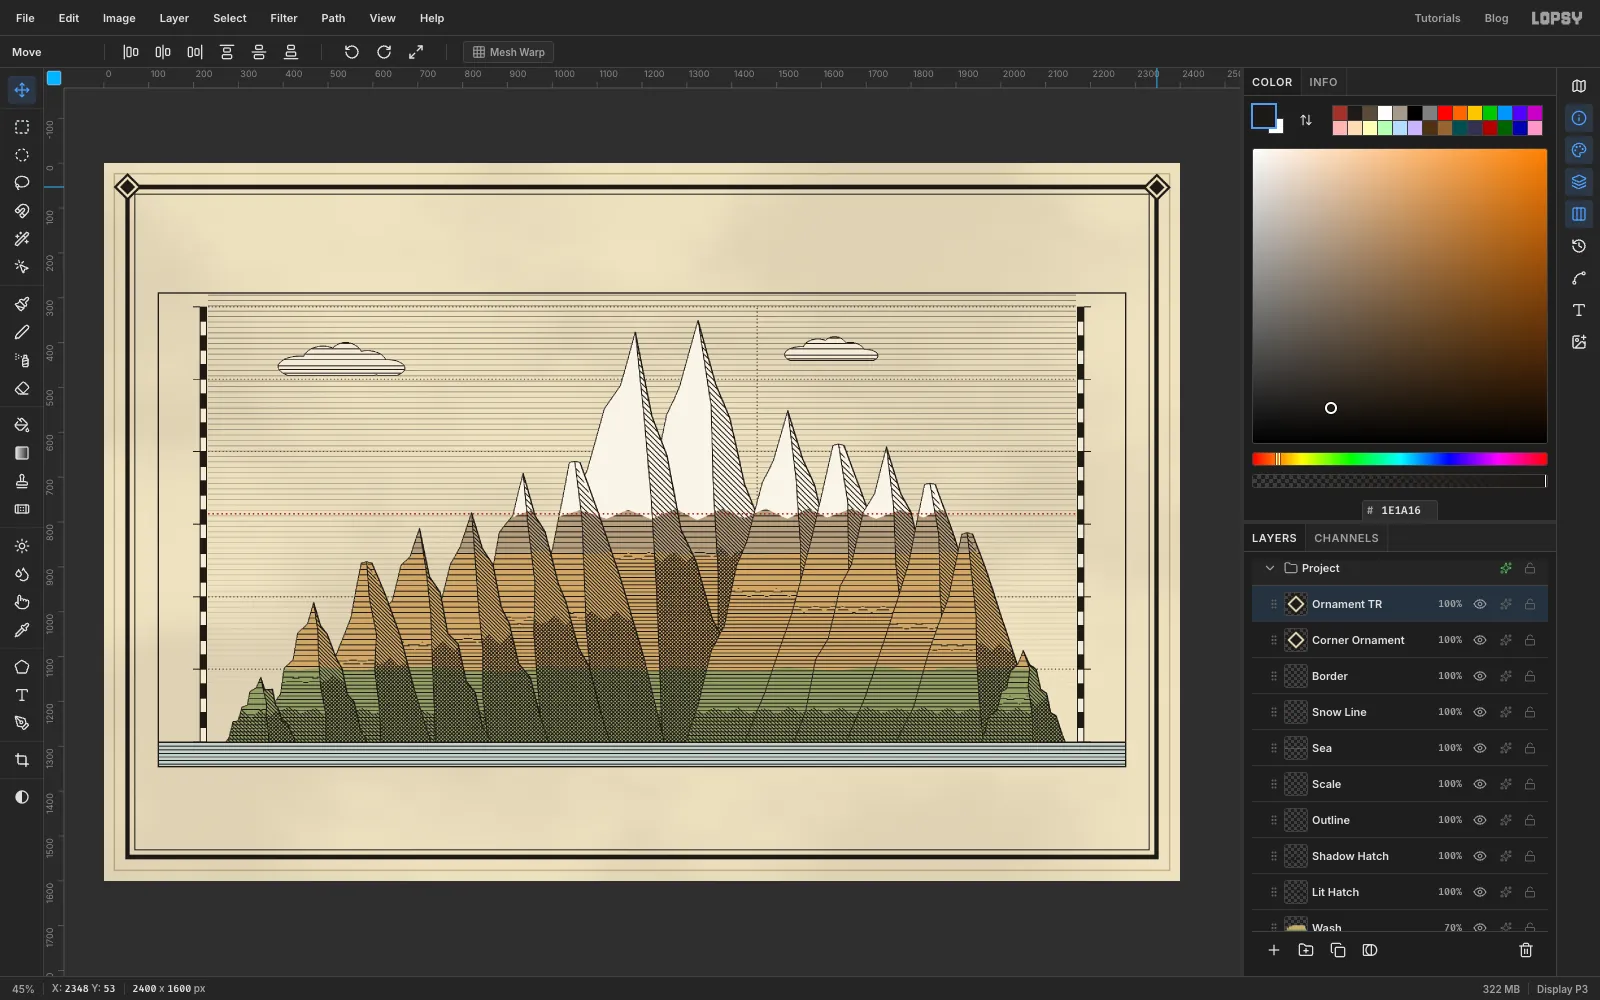The height and width of the screenshot is (1000, 1600).
Task: Lock the Sea layer
Action: click(x=1530, y=748)
